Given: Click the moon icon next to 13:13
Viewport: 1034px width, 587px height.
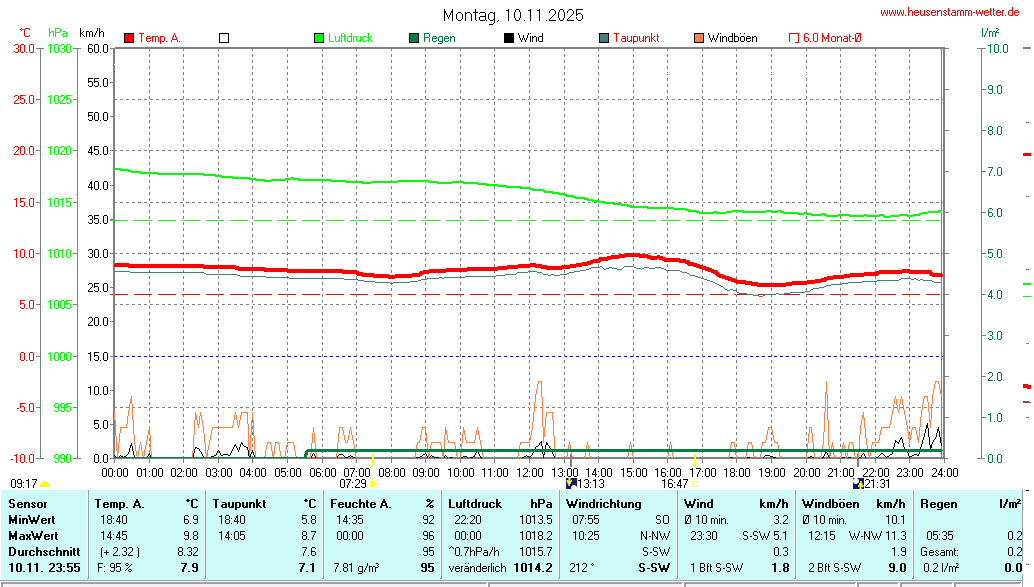Looking at the screenshot, I should click(570, 484).
